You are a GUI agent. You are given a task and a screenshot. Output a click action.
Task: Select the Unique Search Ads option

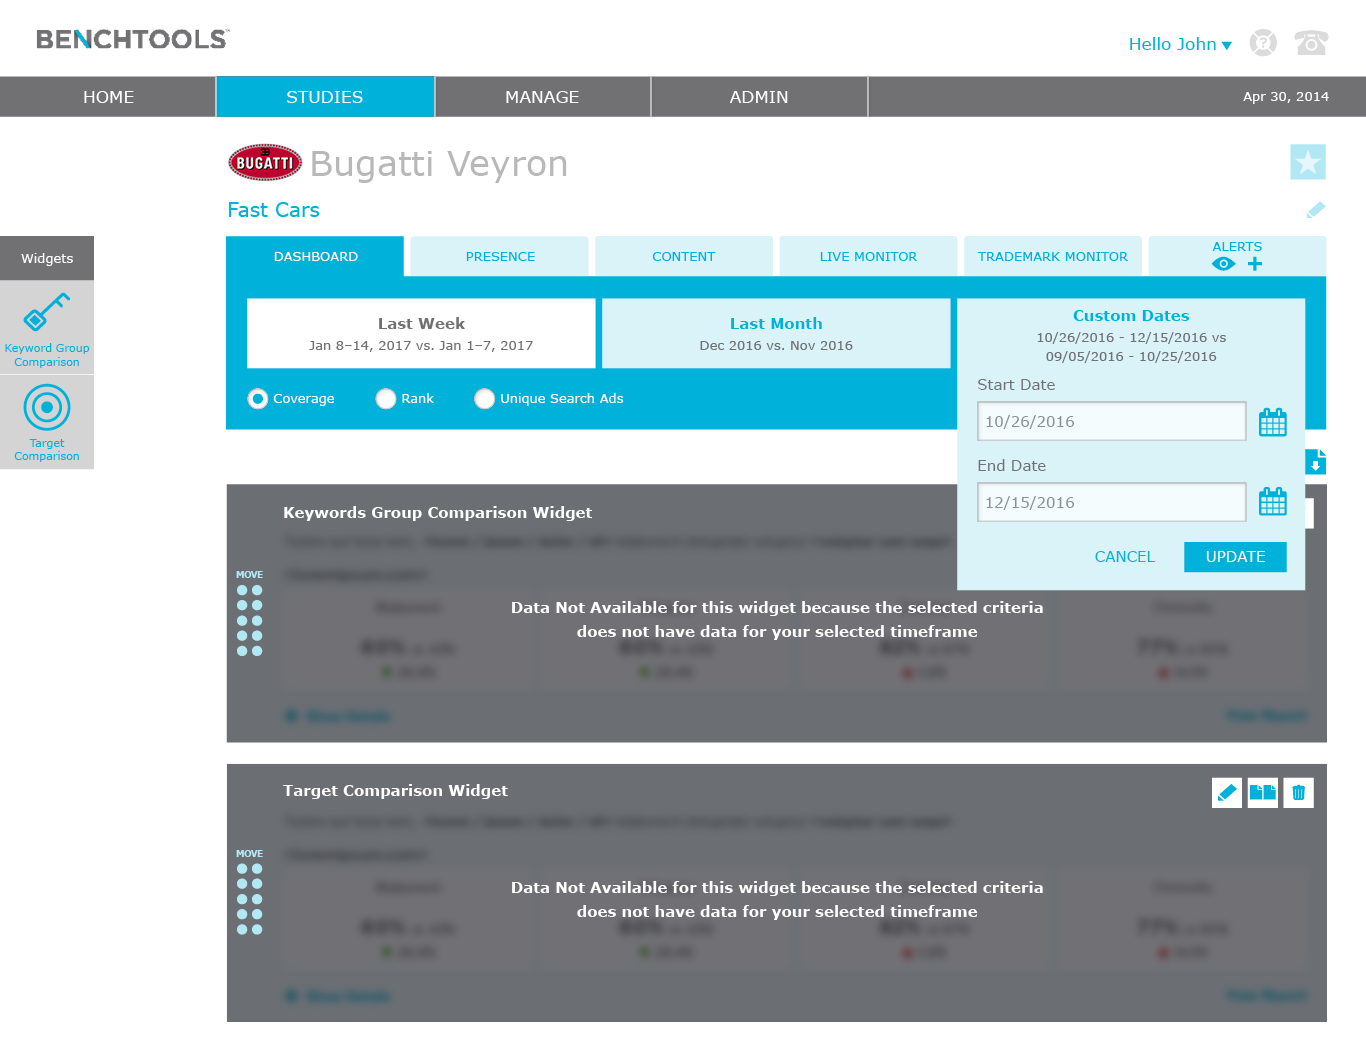point(485,399)
